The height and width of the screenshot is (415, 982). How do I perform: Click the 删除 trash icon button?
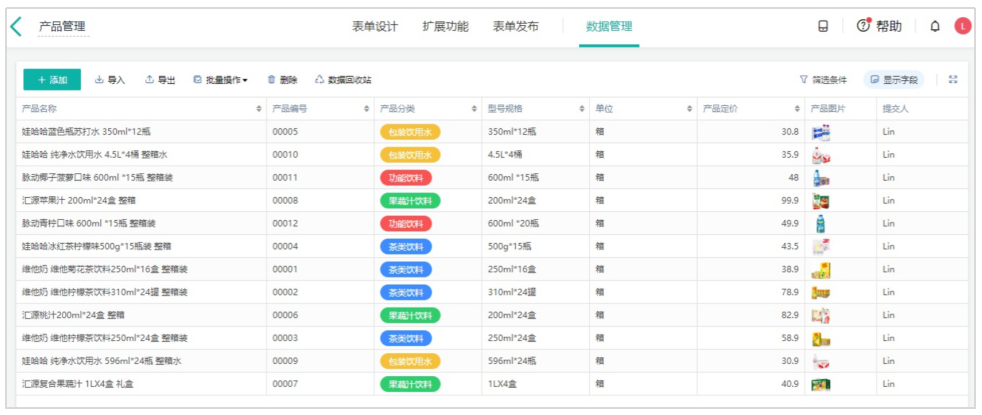[x=282, y=80]
